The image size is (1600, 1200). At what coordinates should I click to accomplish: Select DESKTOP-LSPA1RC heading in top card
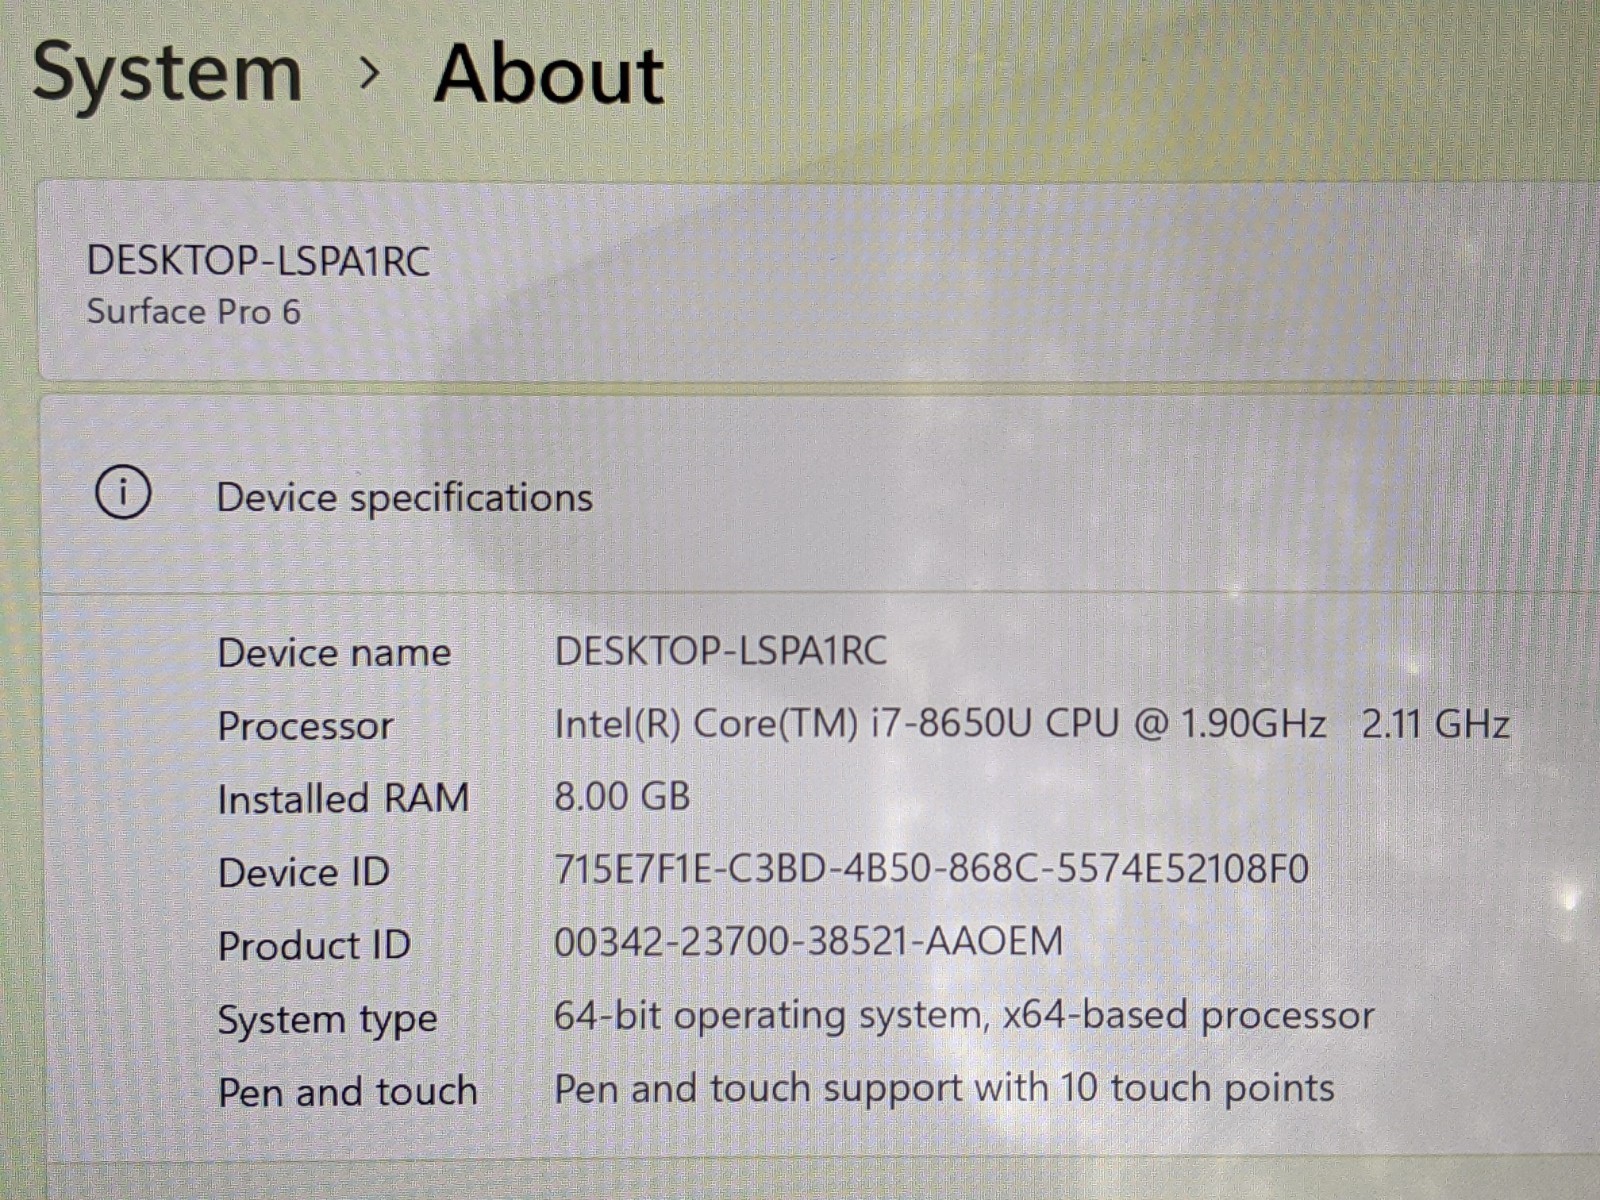click(258, 261)
